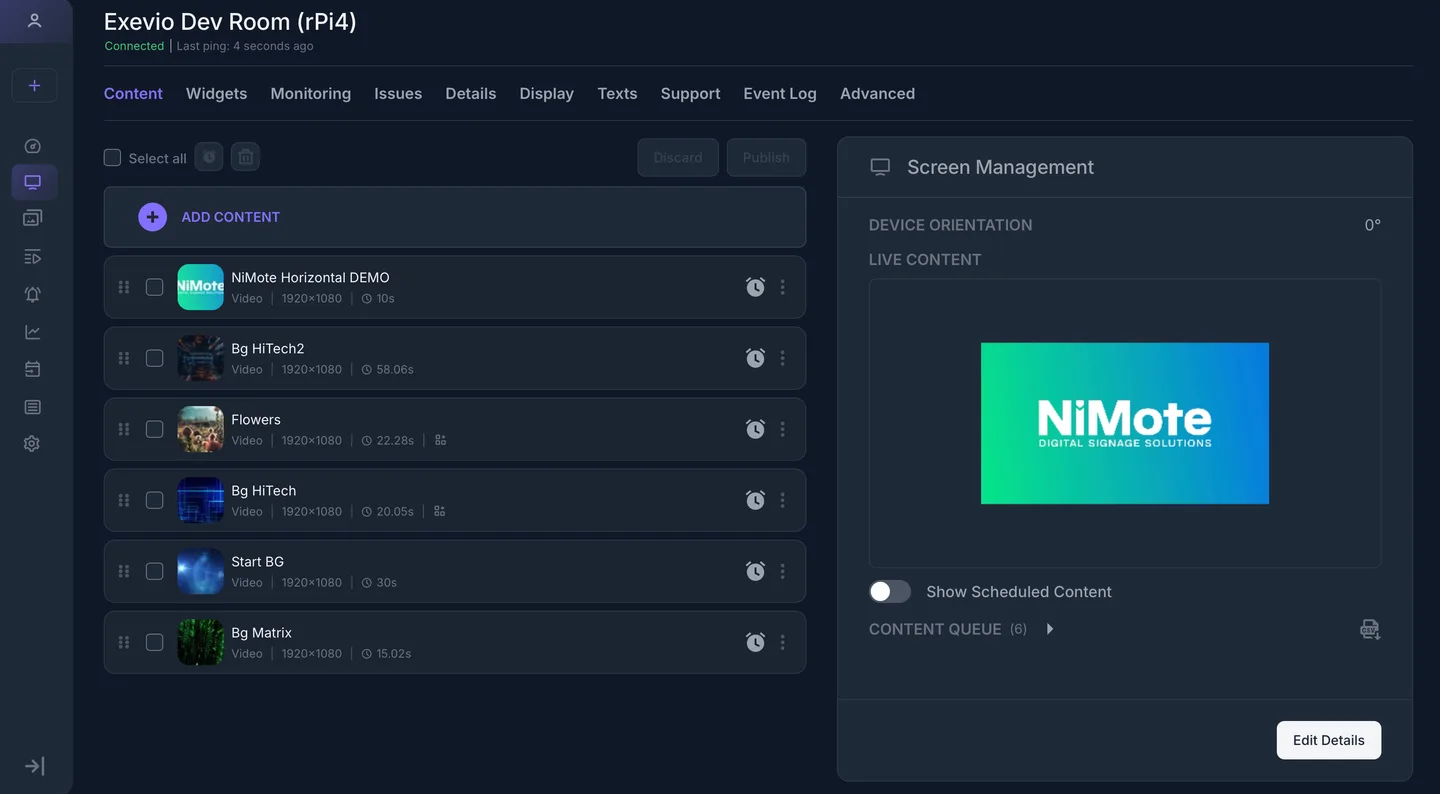The image size is (1440, 794).
Task: Click the drag handle of Flowers row
Action: 124,429
